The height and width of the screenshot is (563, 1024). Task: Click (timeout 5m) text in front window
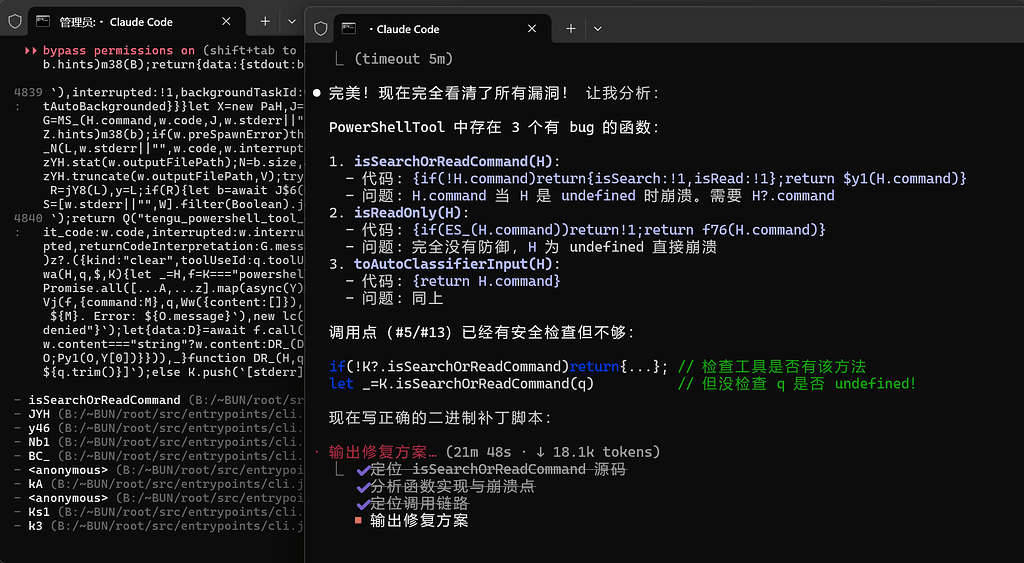(x=404, y=59)
